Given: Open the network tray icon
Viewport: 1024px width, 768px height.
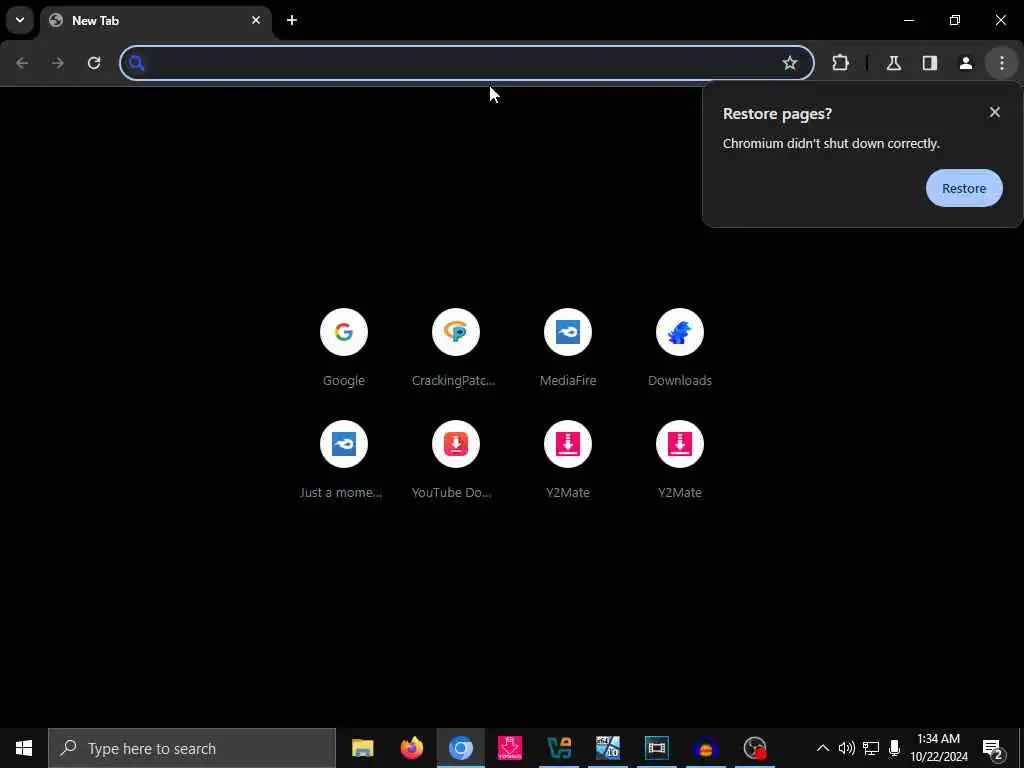Looking at the screenshot, I should [x=871, y=748].
